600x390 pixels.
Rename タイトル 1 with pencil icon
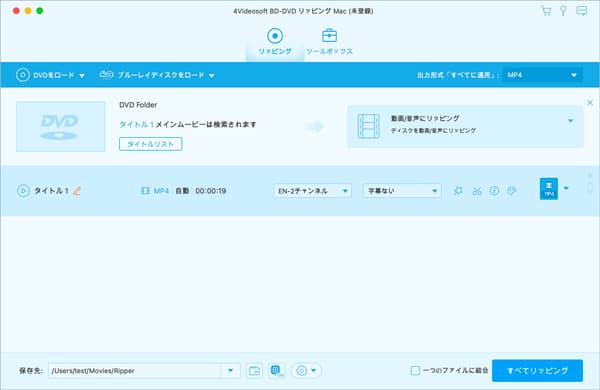pyautogui.click(x=77, y=191)
